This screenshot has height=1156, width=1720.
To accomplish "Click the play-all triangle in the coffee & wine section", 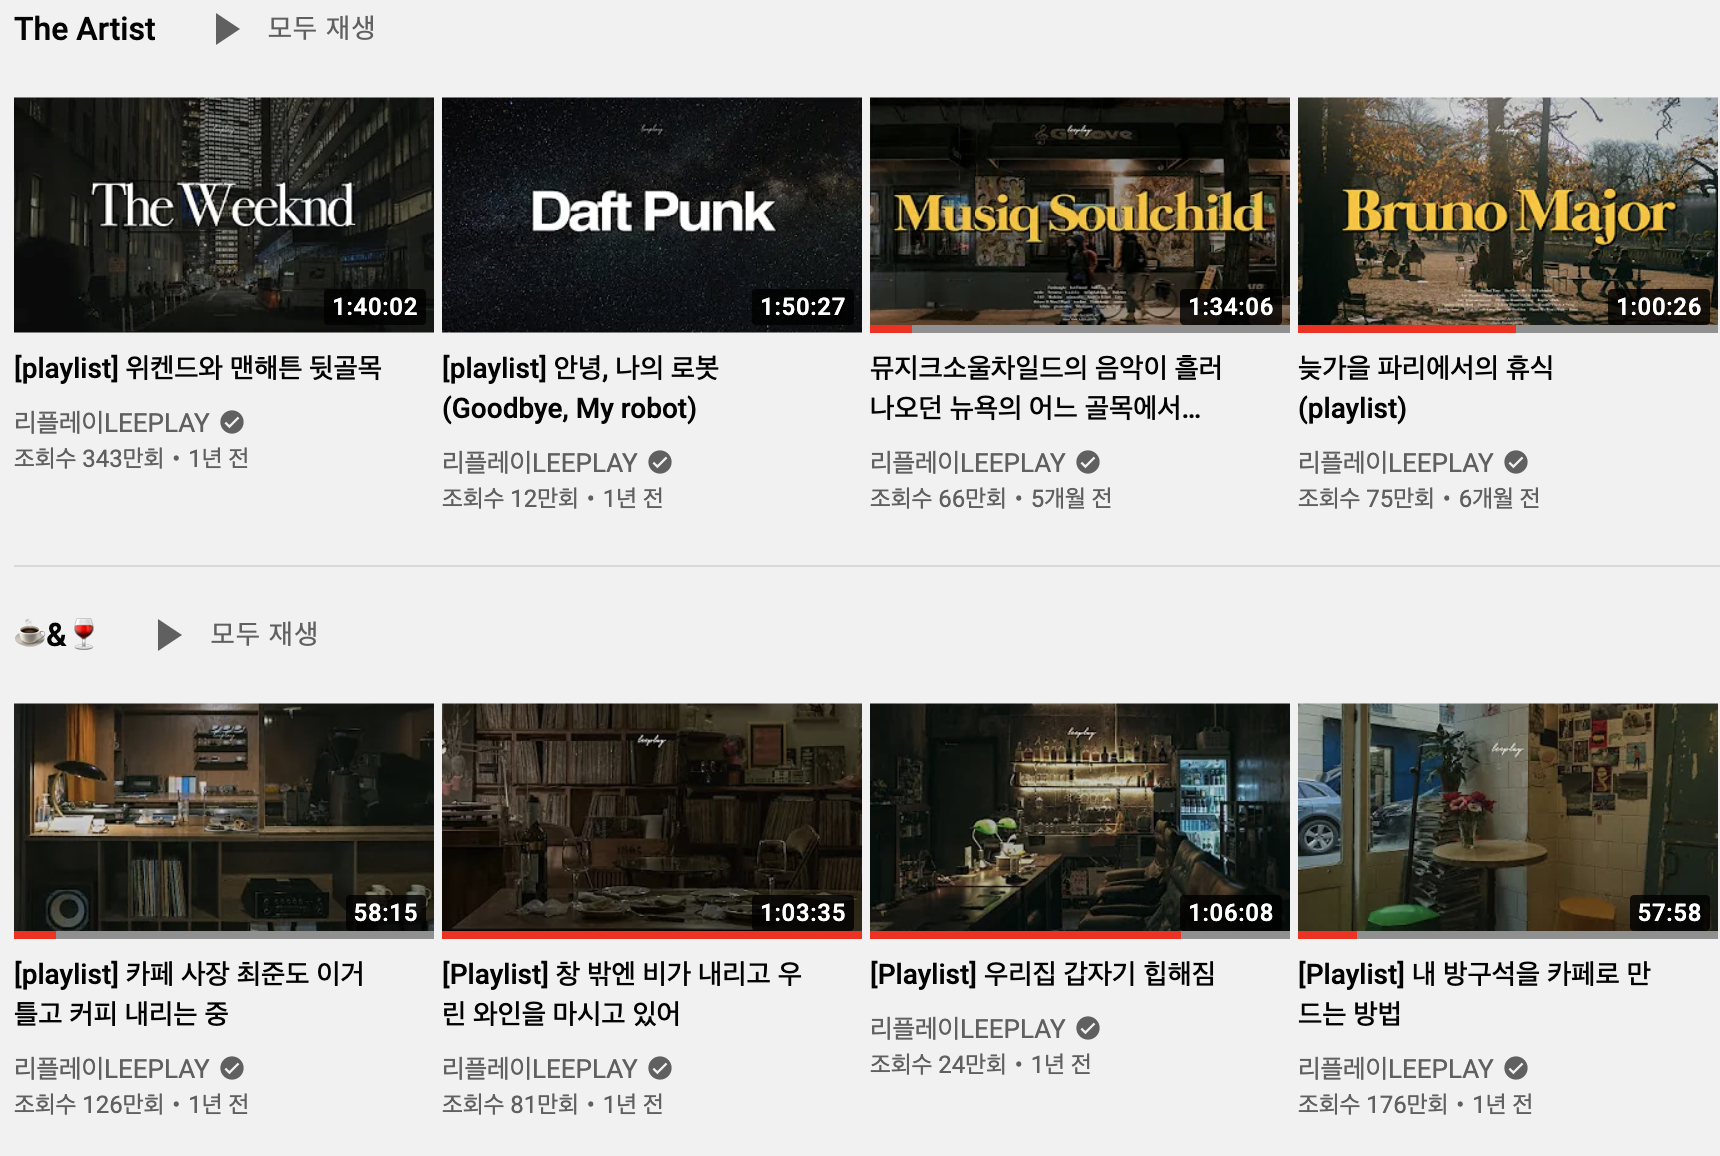I will click(x=169, y=635).
